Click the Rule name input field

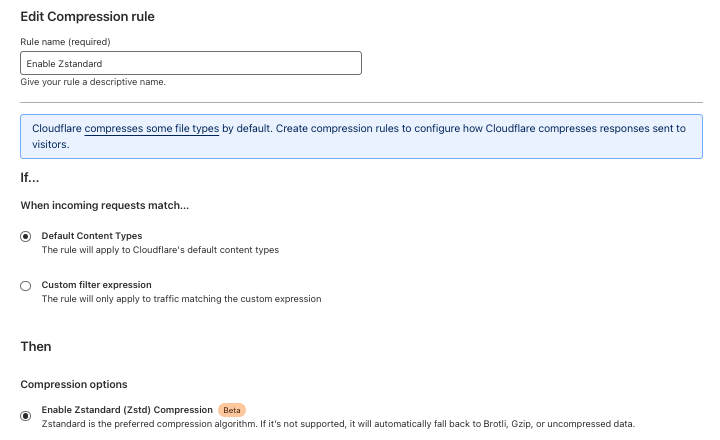coord(191,63)
